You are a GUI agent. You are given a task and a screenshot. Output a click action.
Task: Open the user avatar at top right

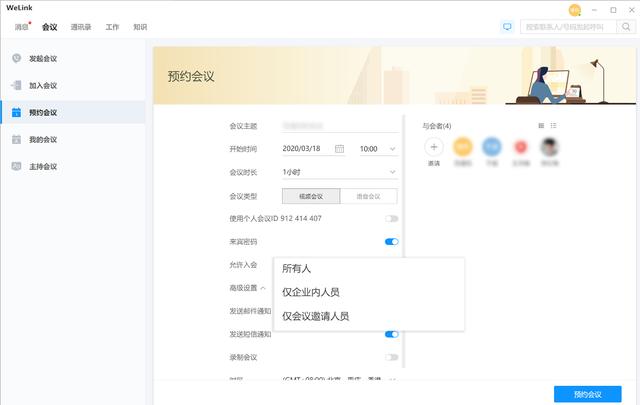[575, 10]
